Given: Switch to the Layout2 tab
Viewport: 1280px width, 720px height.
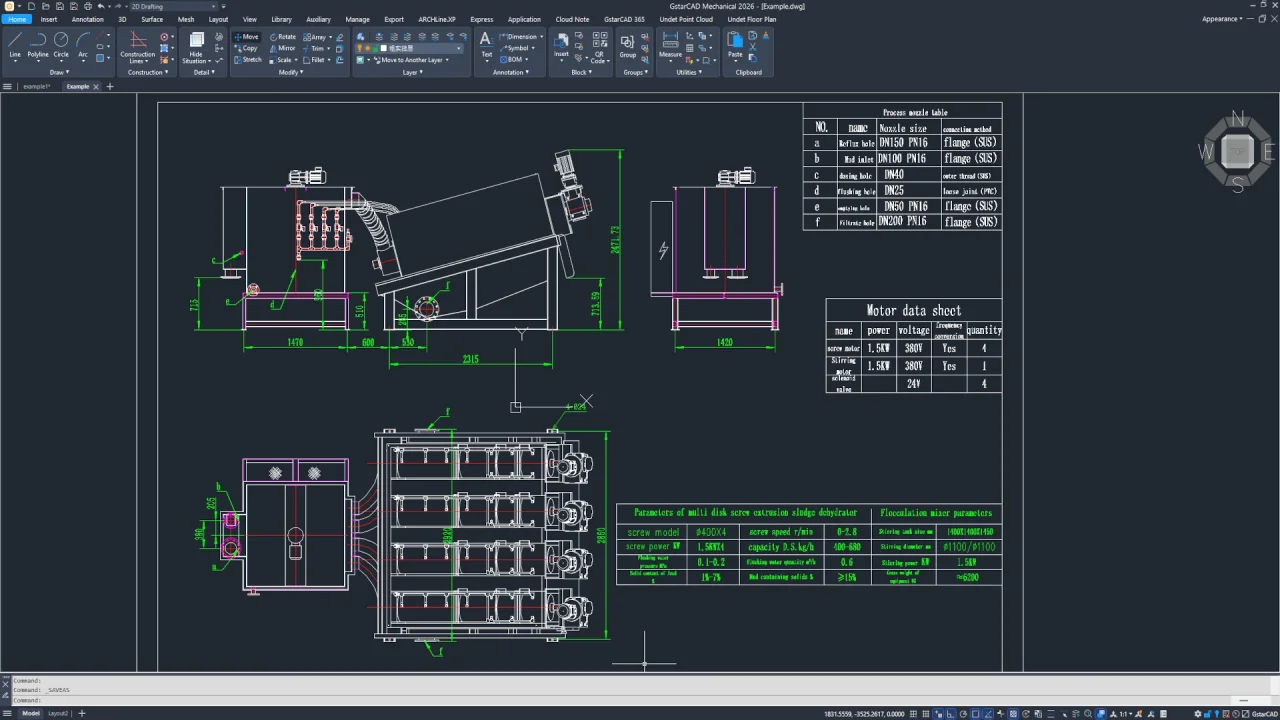Looking at the screenshot, I should [x=58, y=713].
